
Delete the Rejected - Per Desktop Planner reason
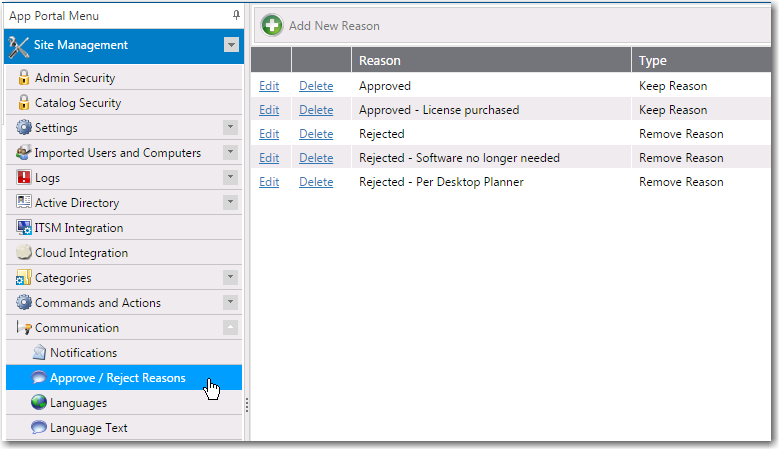coord(316,182)
